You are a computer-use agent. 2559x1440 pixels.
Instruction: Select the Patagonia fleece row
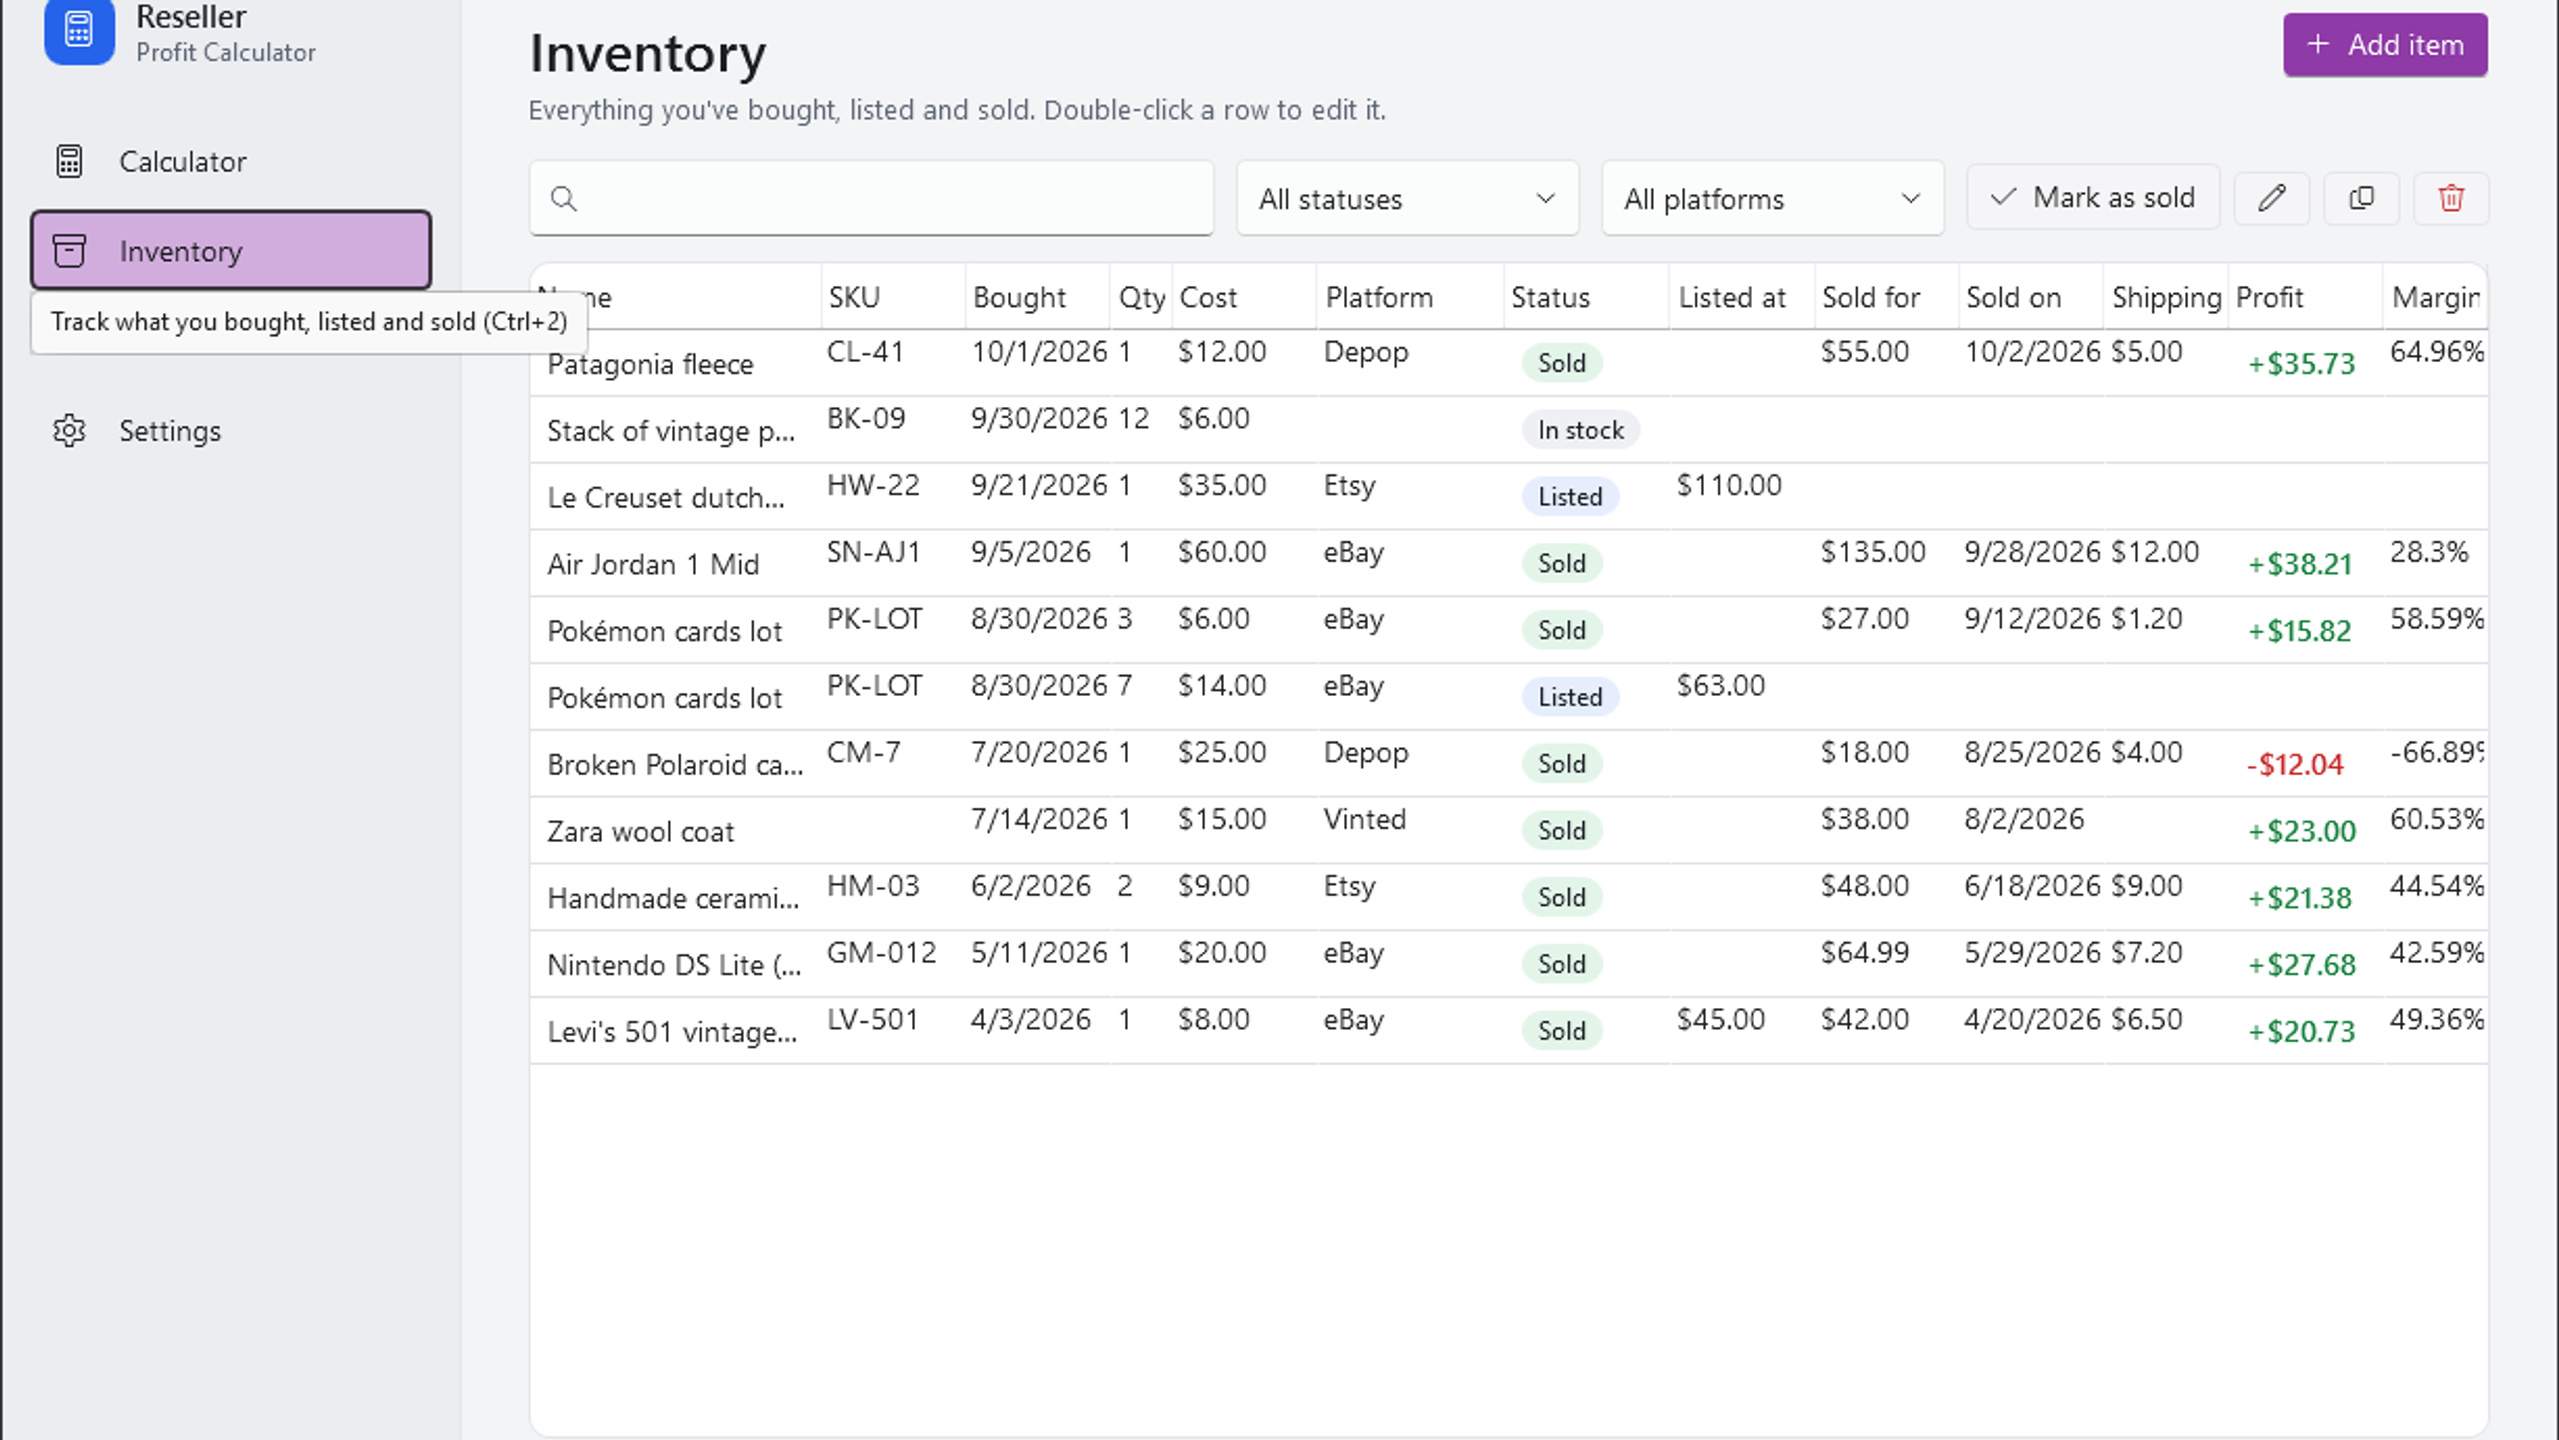pos(1508,363)
